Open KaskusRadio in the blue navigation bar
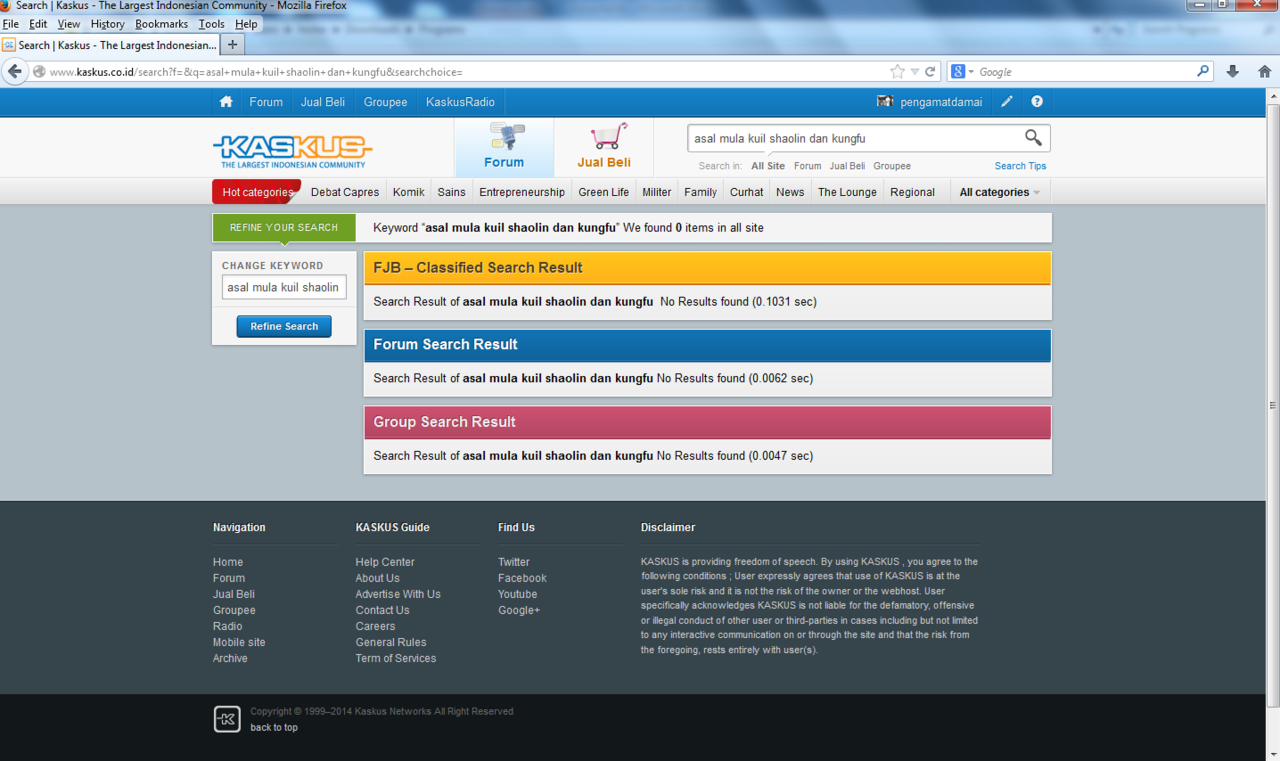Screen dimensions: 1280x761 click(460, 102)
